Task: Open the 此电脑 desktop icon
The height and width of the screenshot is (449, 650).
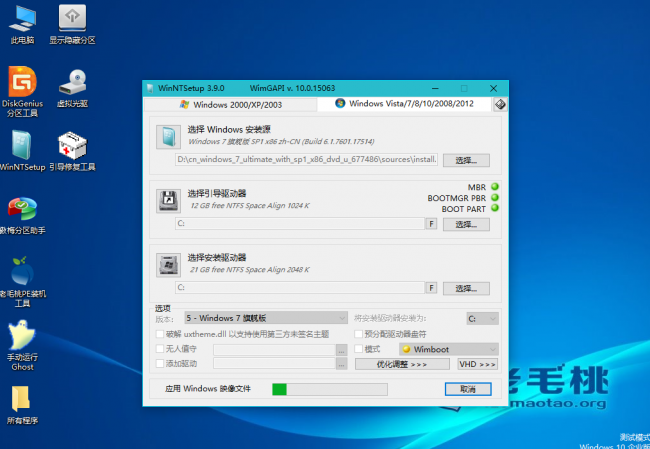Action: click(22, 24)
